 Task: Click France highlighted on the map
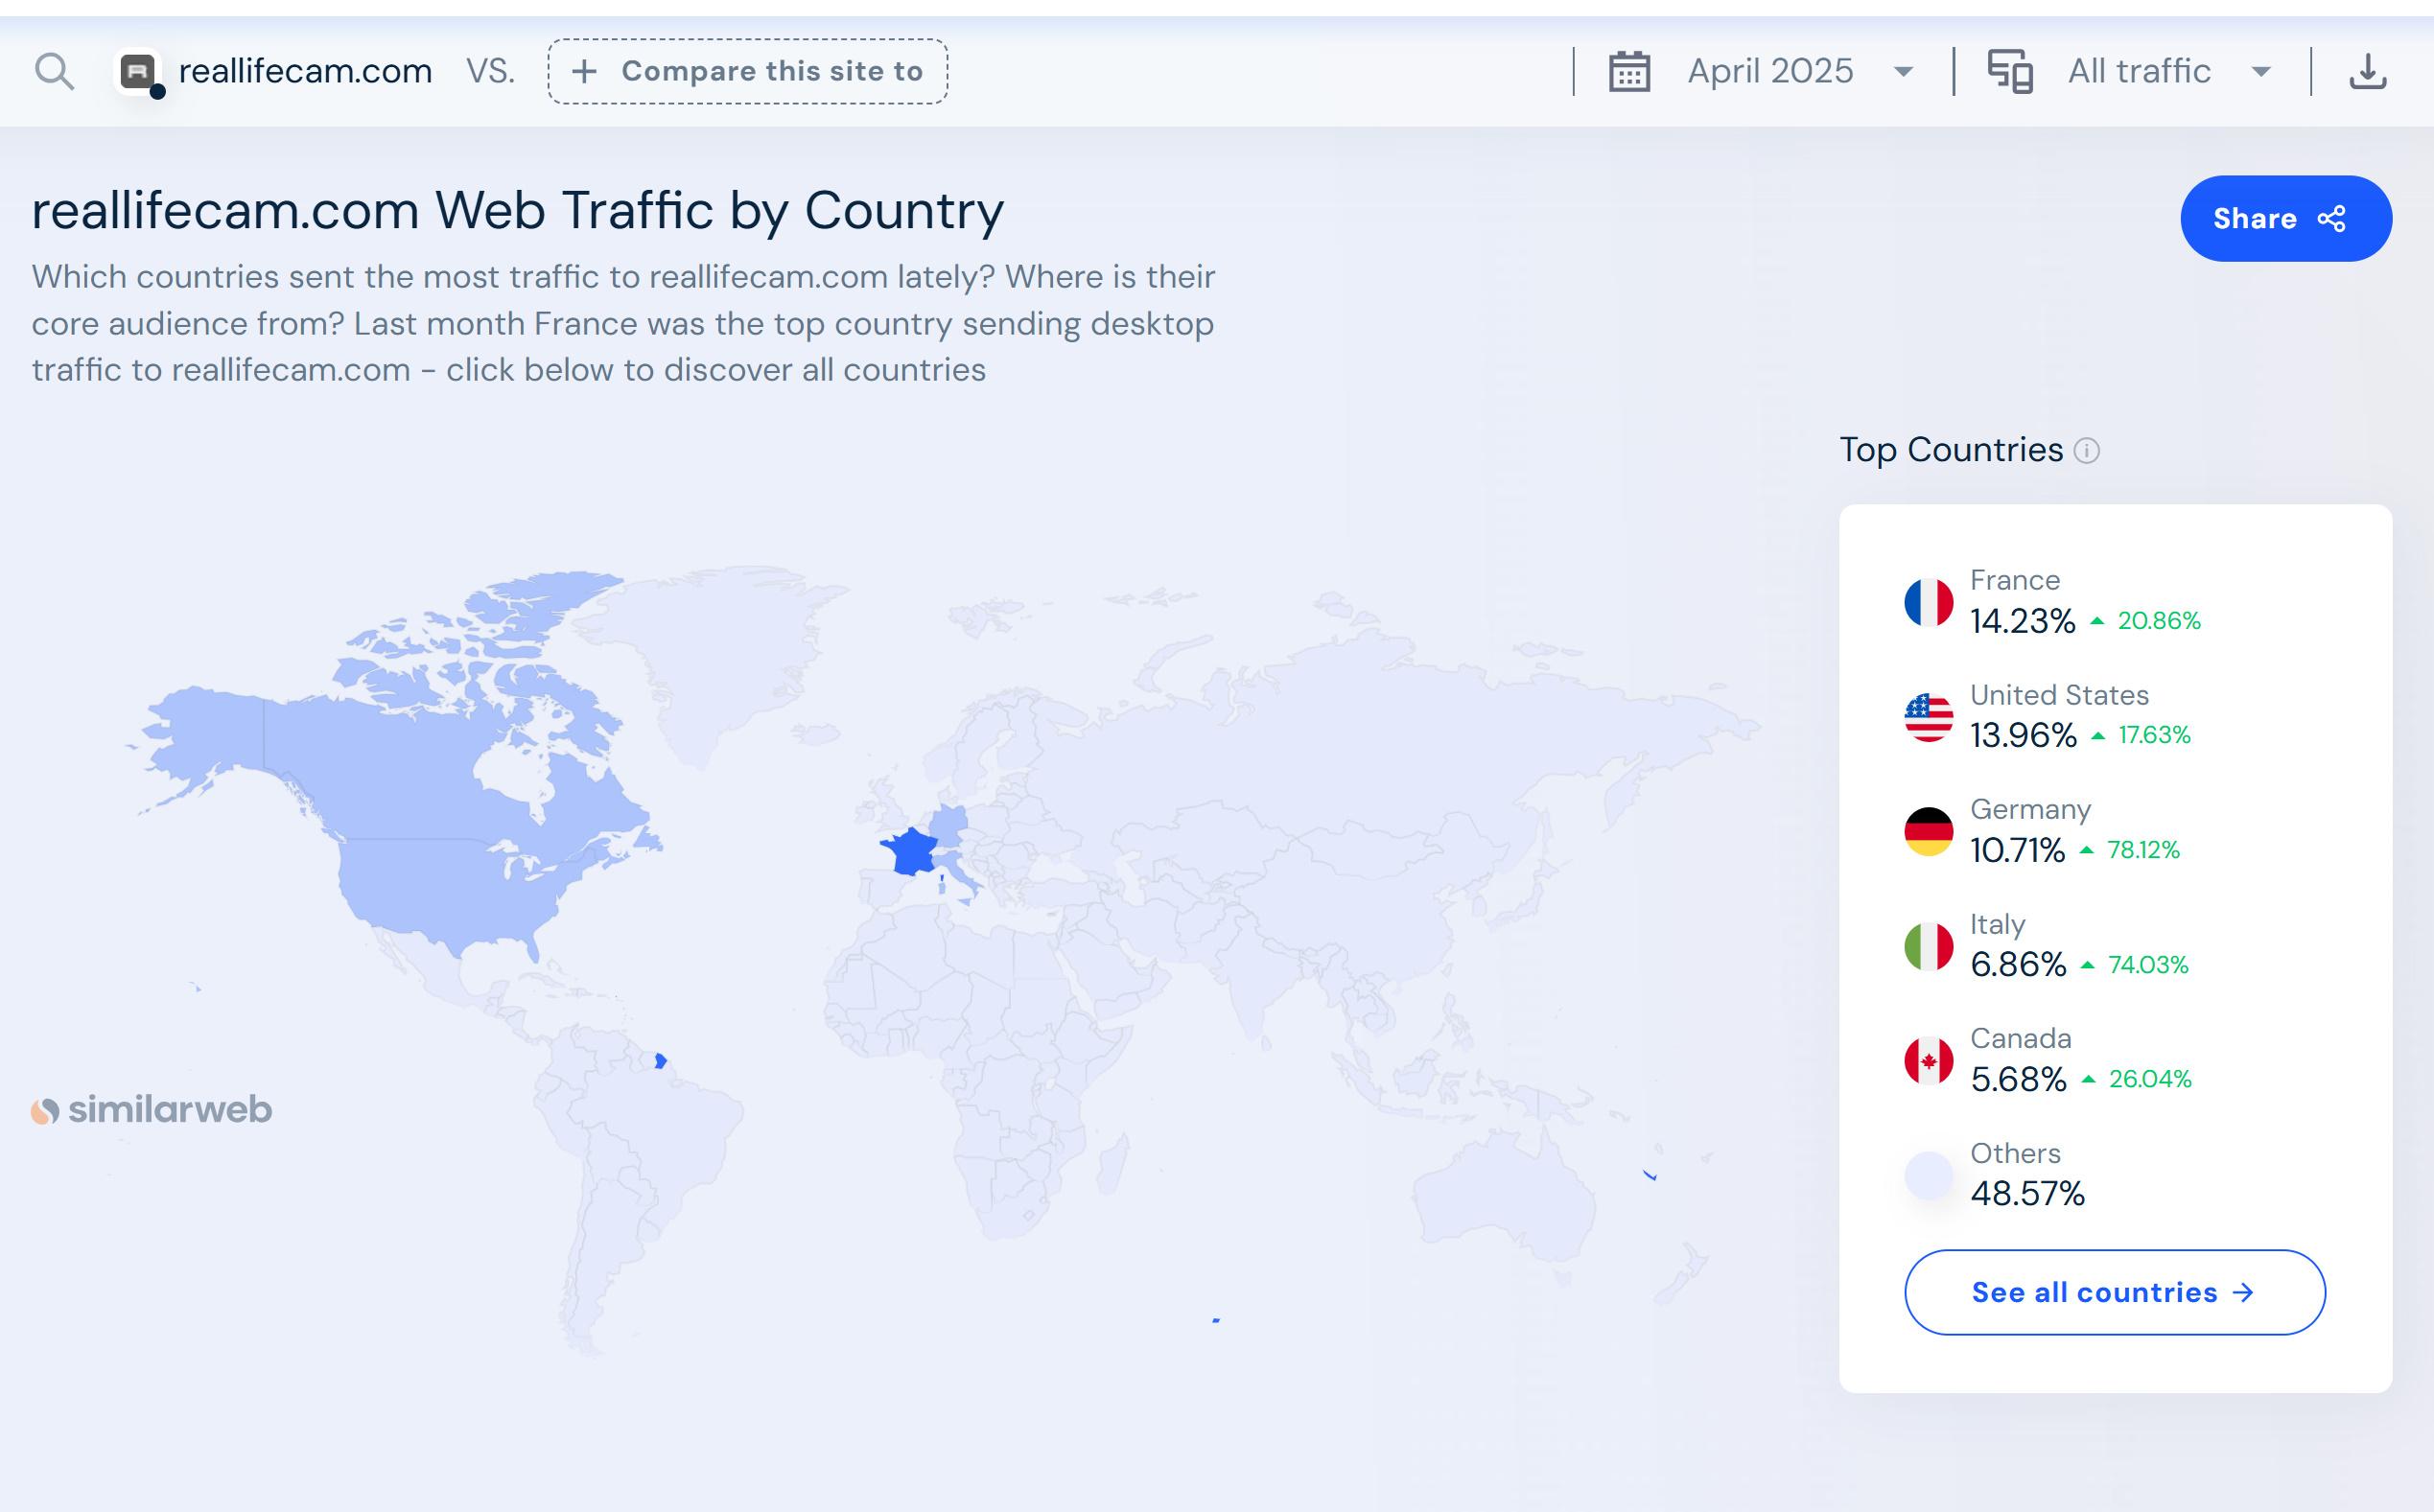(x=912, y=853)
